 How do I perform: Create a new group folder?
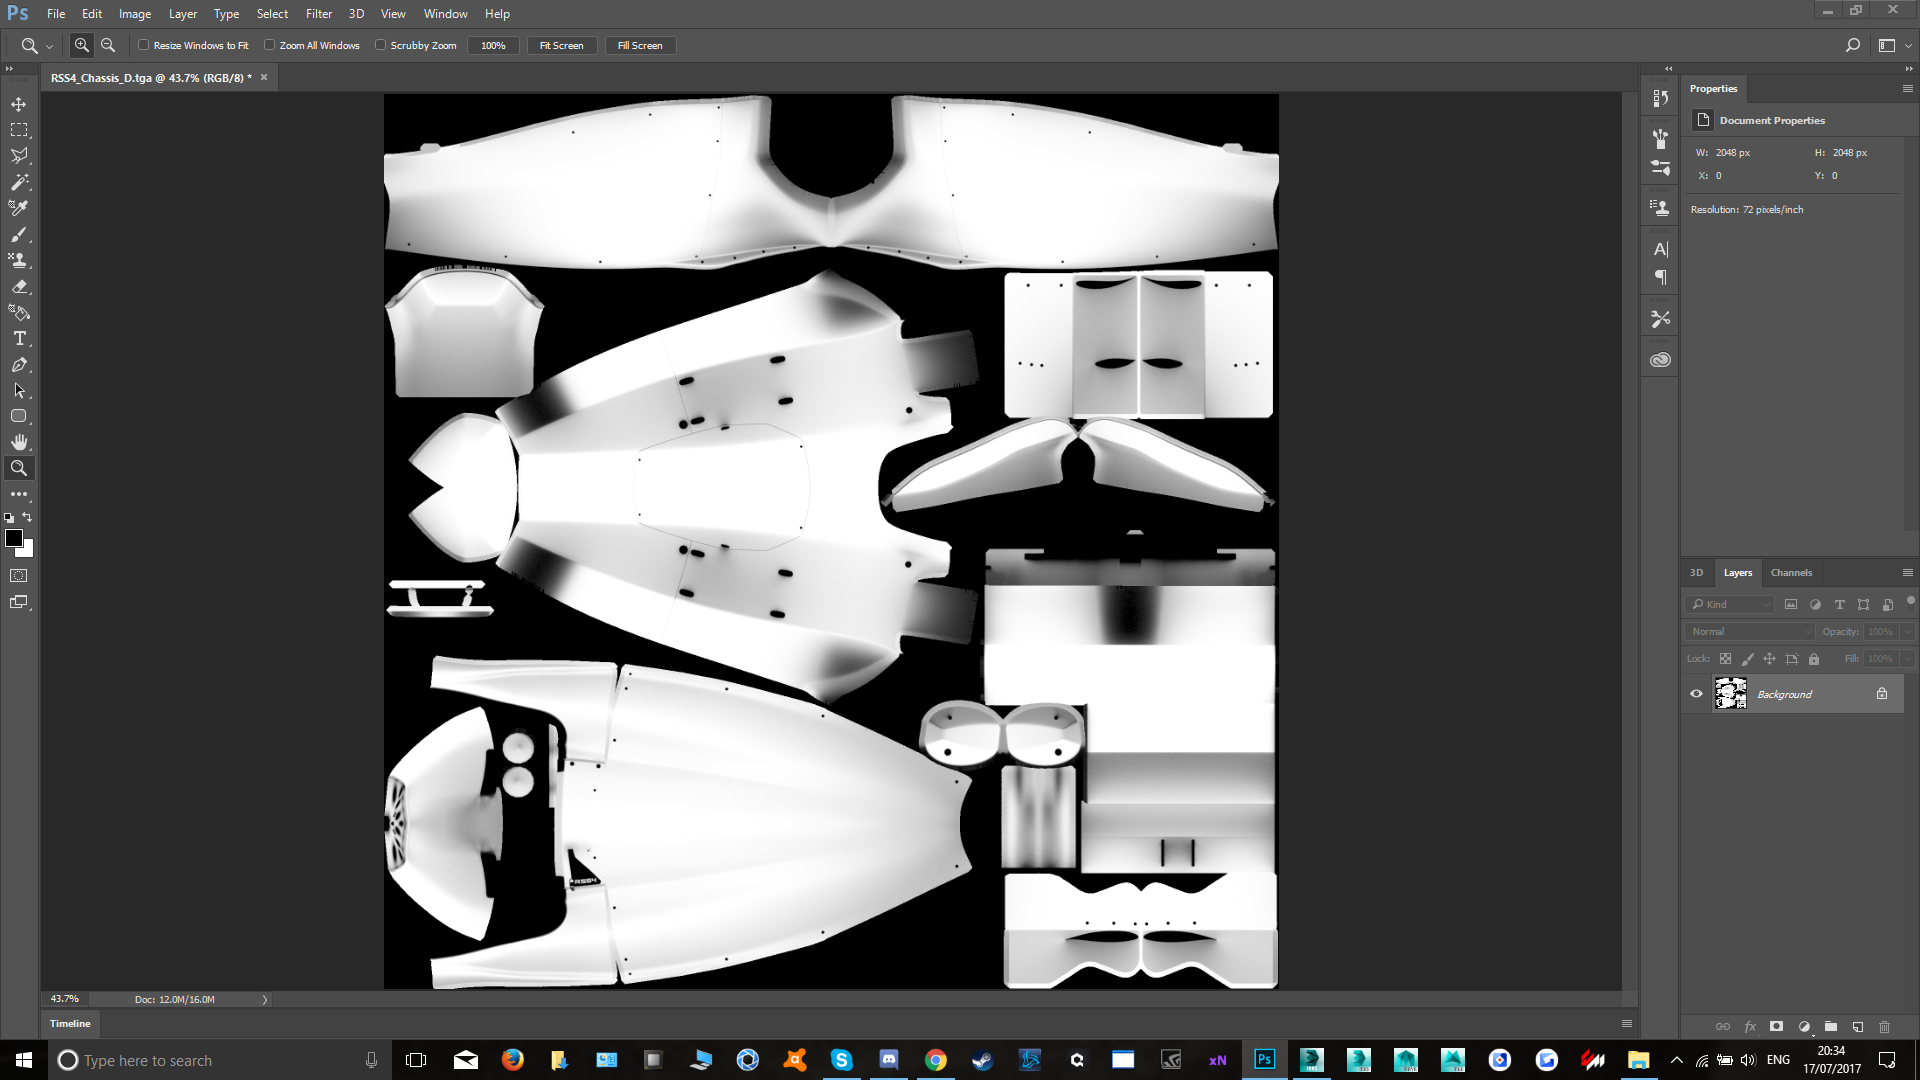tap(1830, 1026)
